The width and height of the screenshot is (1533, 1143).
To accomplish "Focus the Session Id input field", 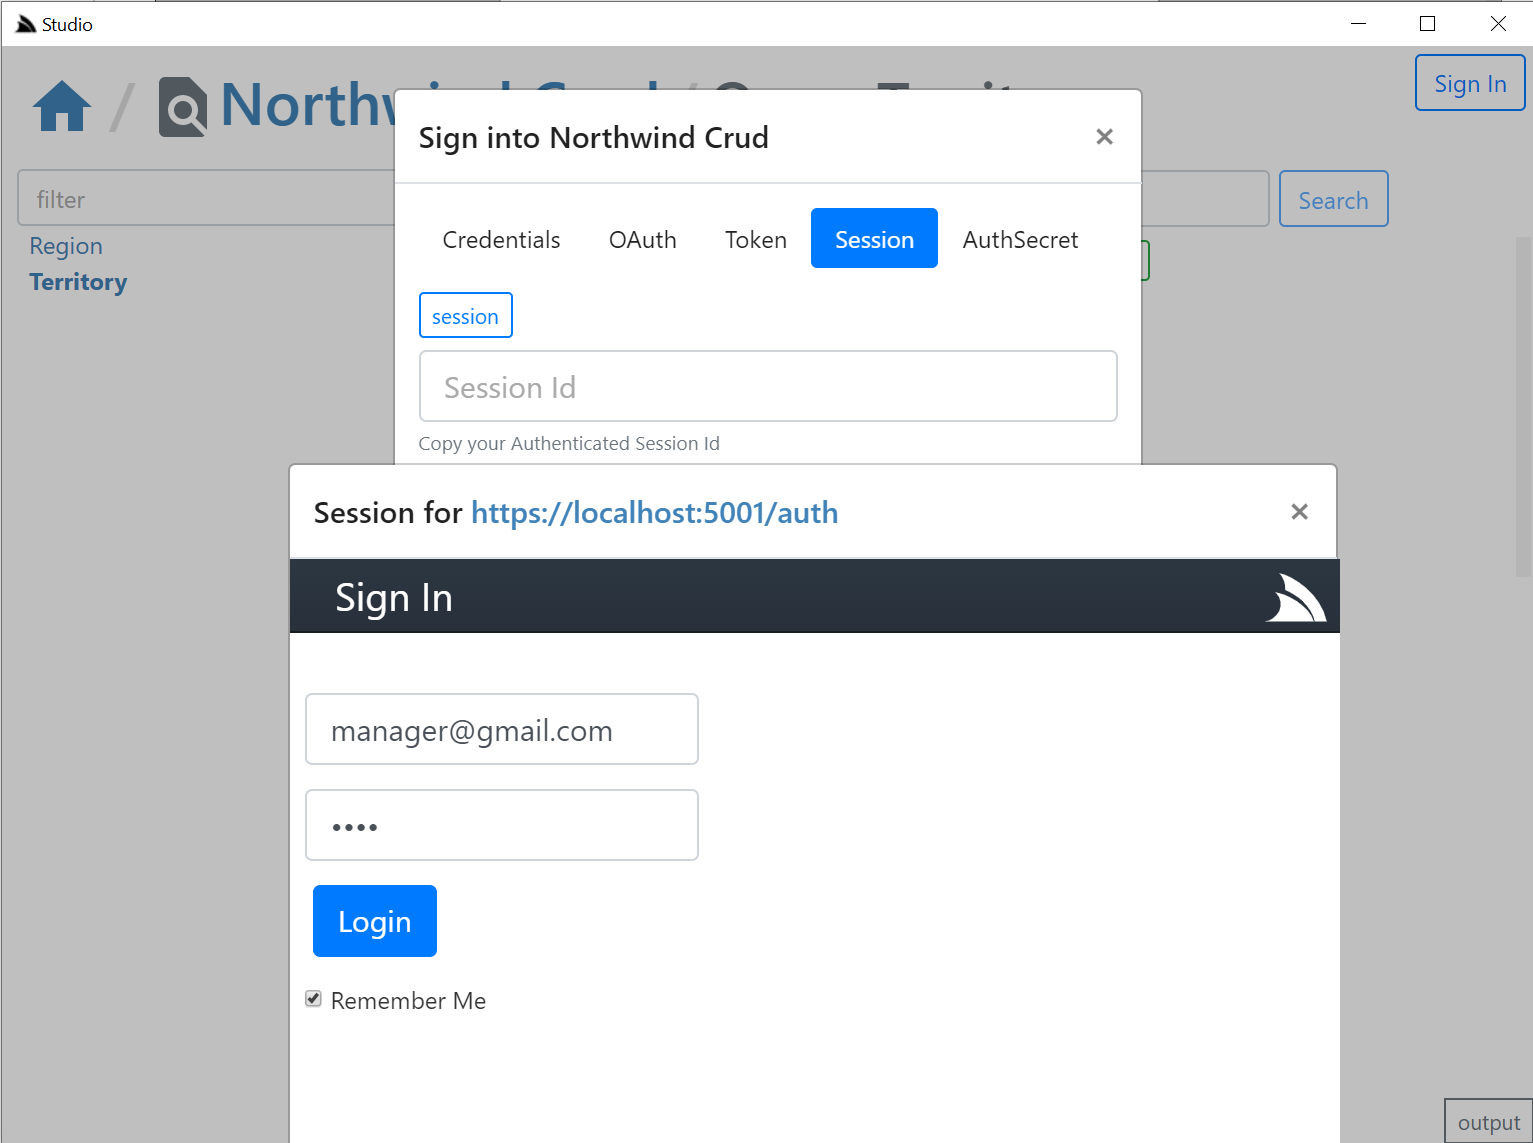I will tap(767, 387).
